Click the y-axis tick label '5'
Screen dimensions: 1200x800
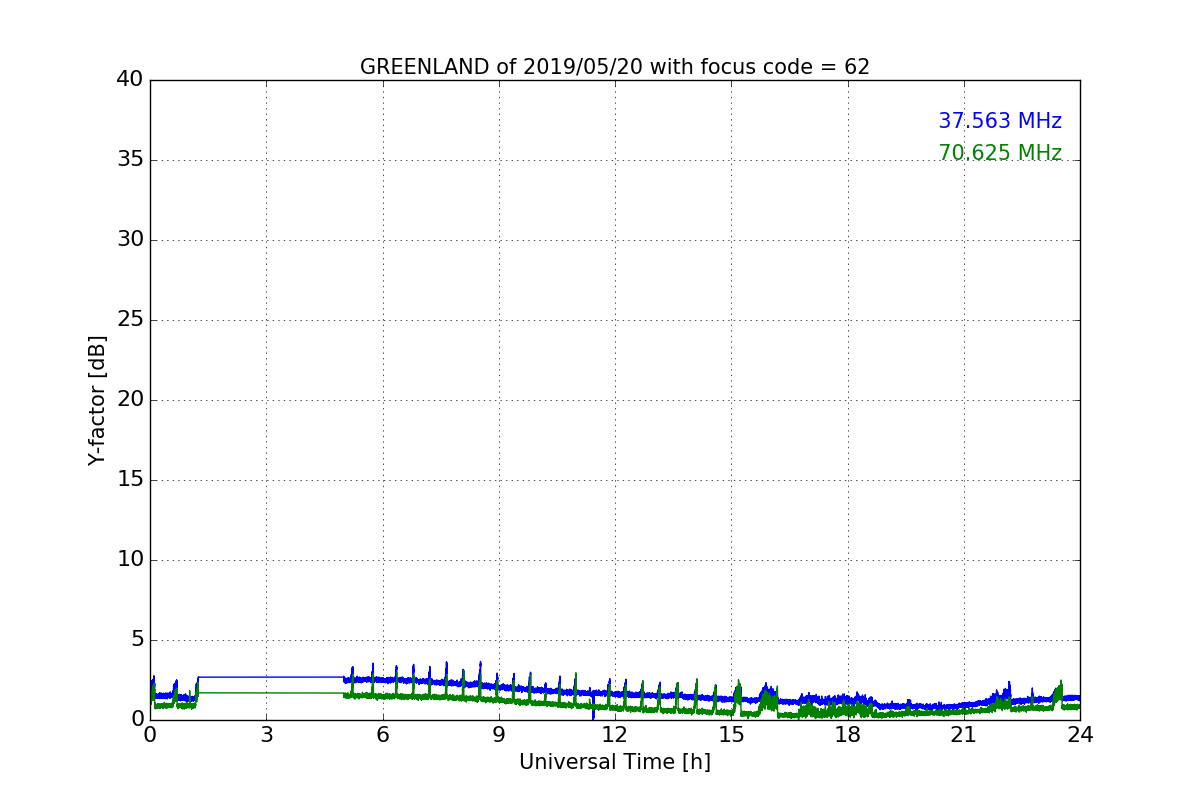click(x=137, y=640)
